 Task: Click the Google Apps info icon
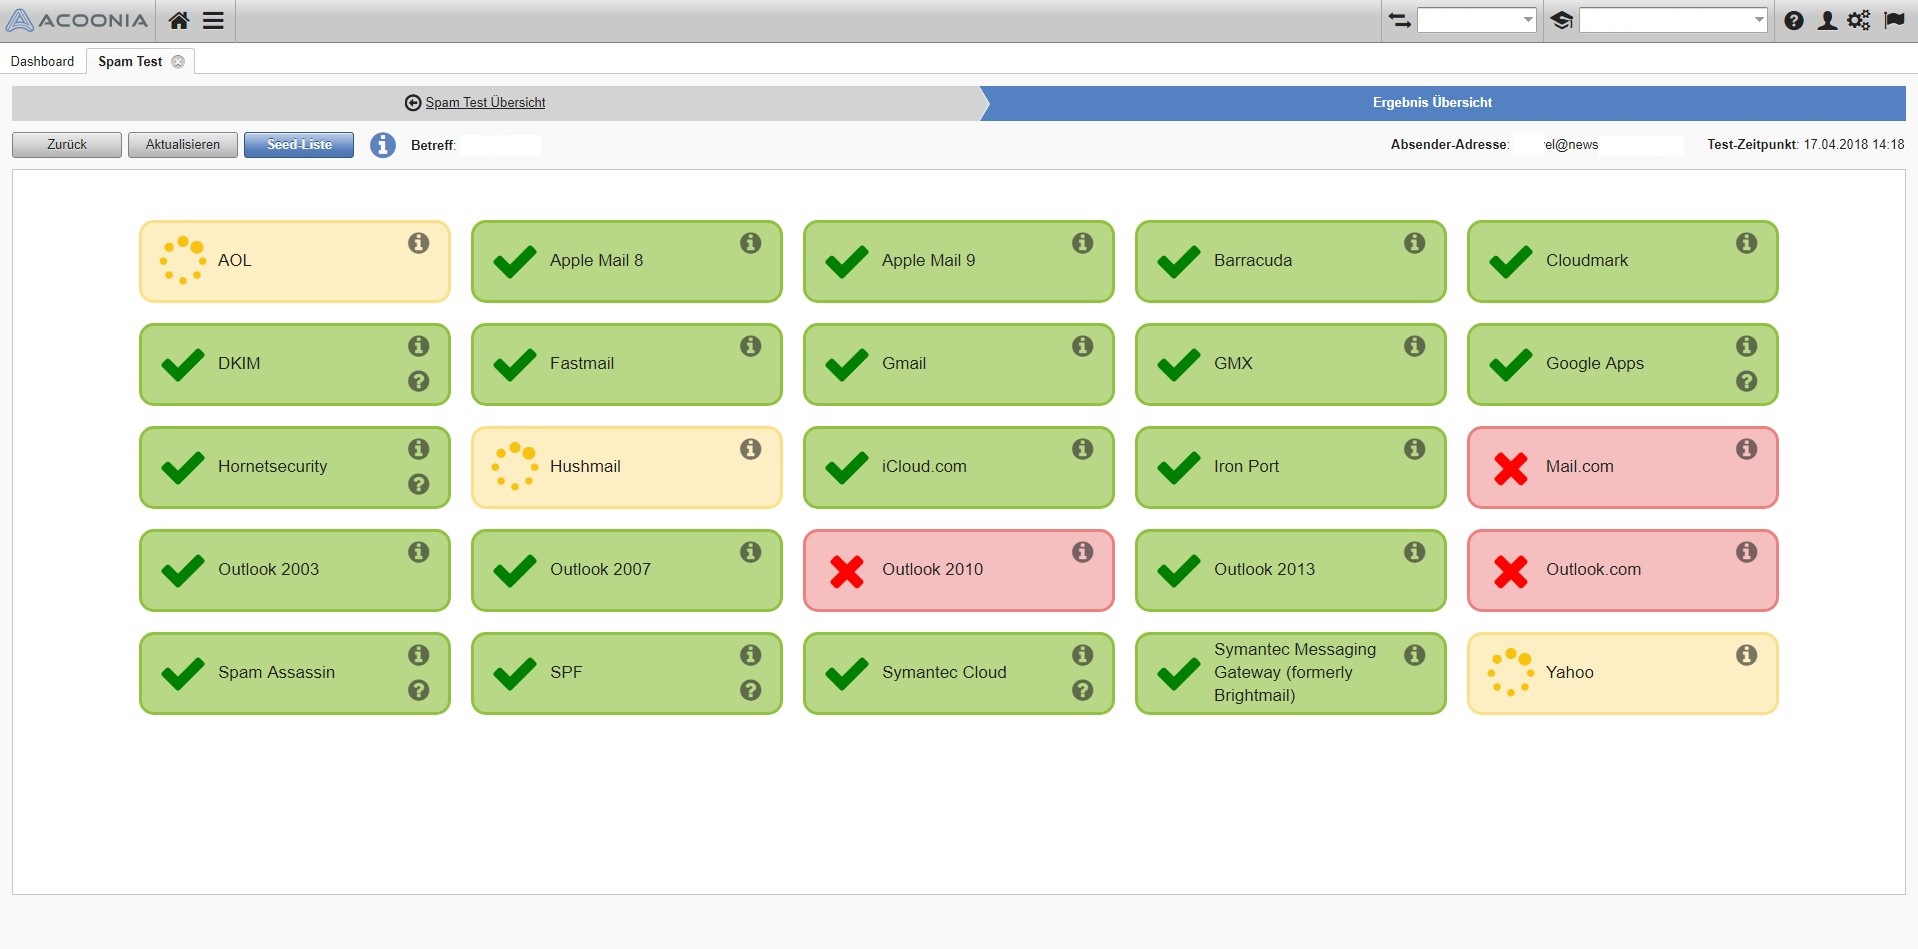coord(1747,346)
